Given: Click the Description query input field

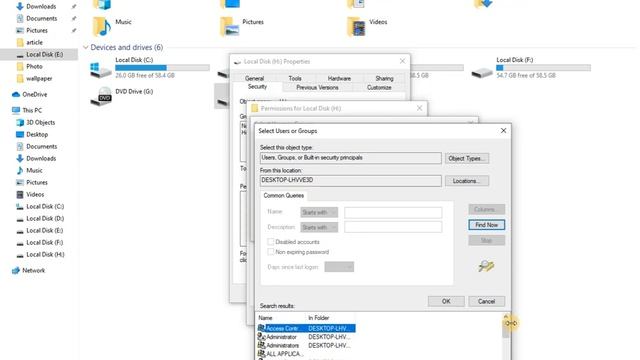Looking at the screenshot, I should point(393,227).
